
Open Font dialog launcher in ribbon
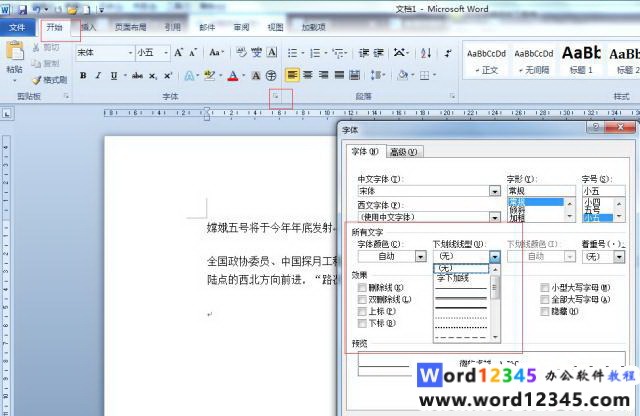[274, 96]
